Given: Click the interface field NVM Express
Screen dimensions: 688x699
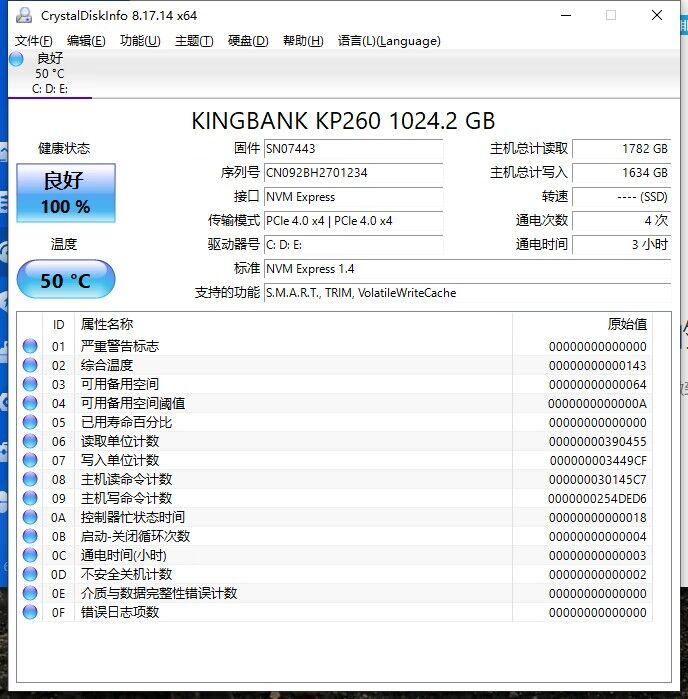Looking at the screenshot, I should pyautogui.click(x=353, y=197).
